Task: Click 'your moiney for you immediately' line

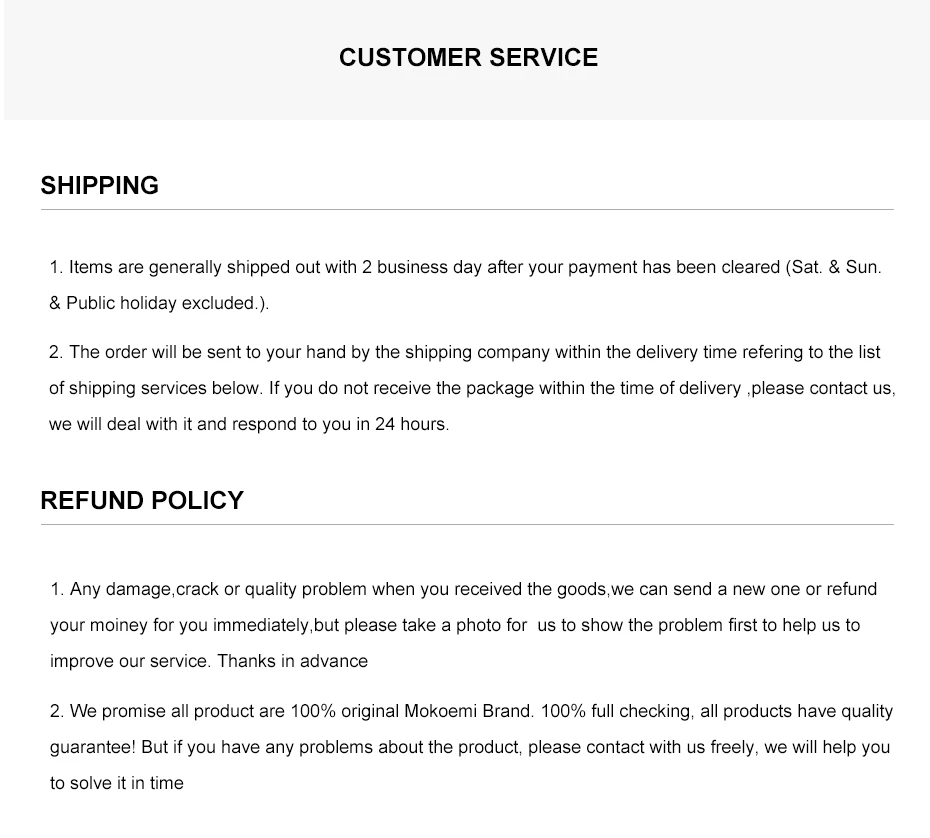Action: [x=180, y=626]
